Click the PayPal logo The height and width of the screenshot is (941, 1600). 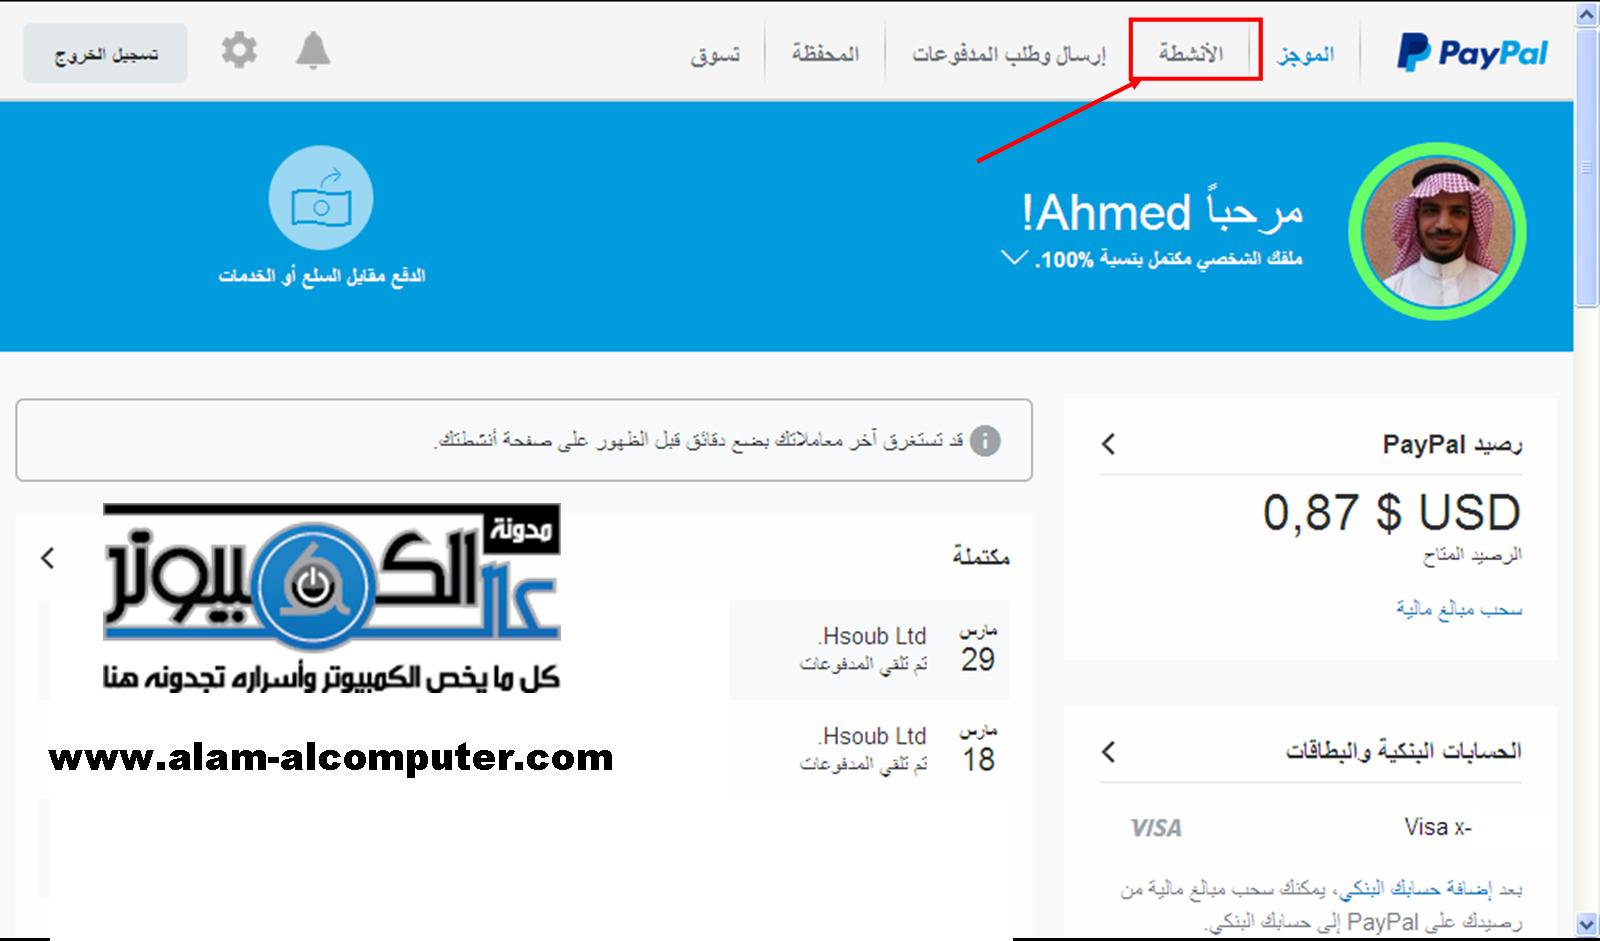pos(1472,53)
